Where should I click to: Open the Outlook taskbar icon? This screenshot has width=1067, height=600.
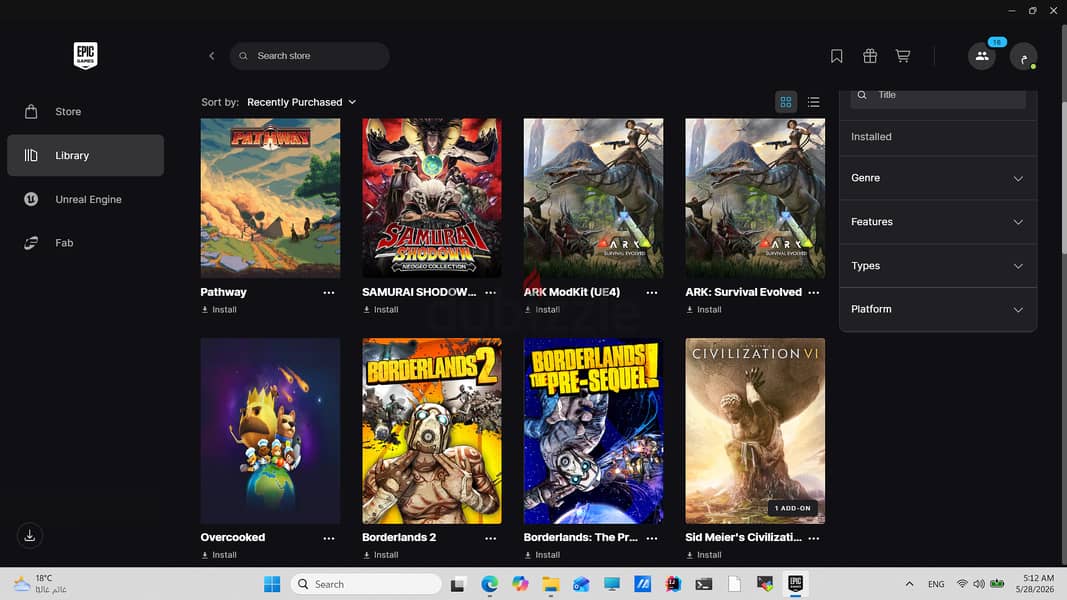click(x=581, y=584)
